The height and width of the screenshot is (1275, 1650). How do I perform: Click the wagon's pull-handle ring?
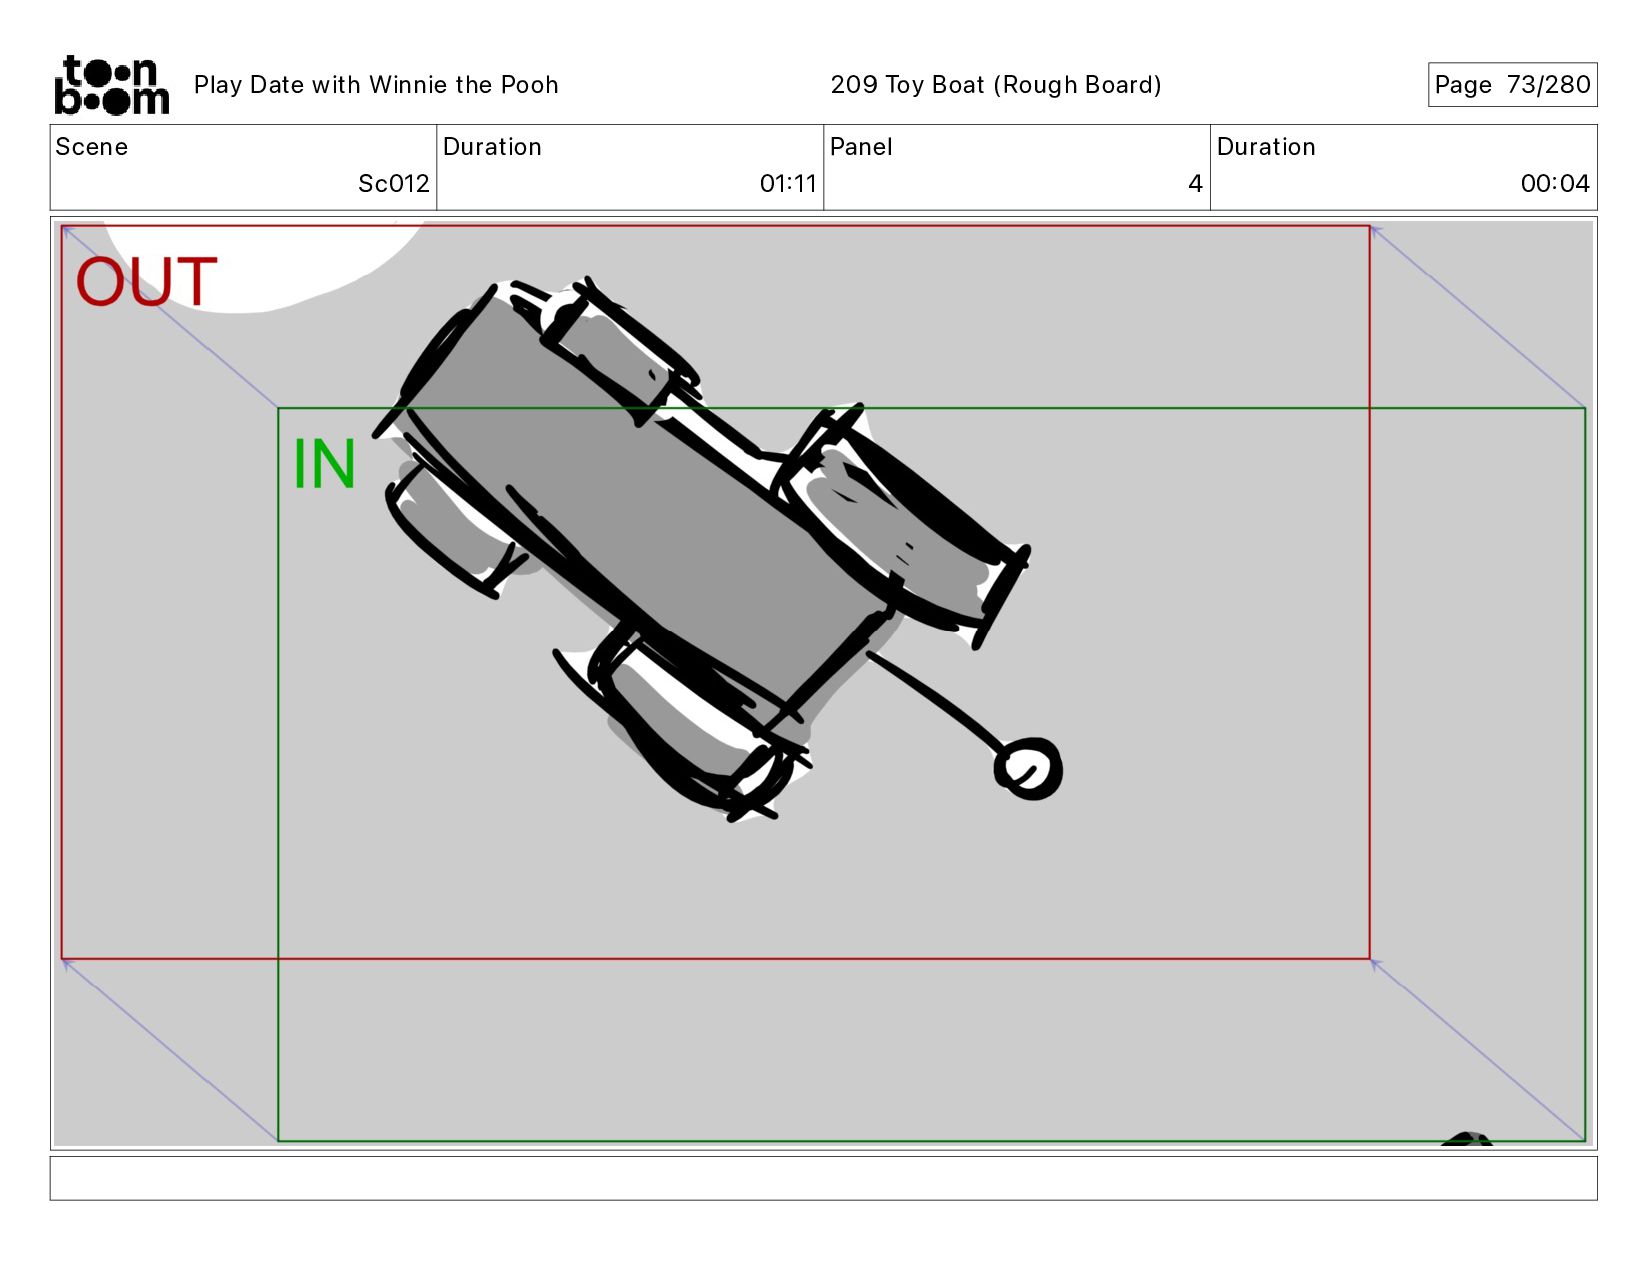coord(1028,769)
